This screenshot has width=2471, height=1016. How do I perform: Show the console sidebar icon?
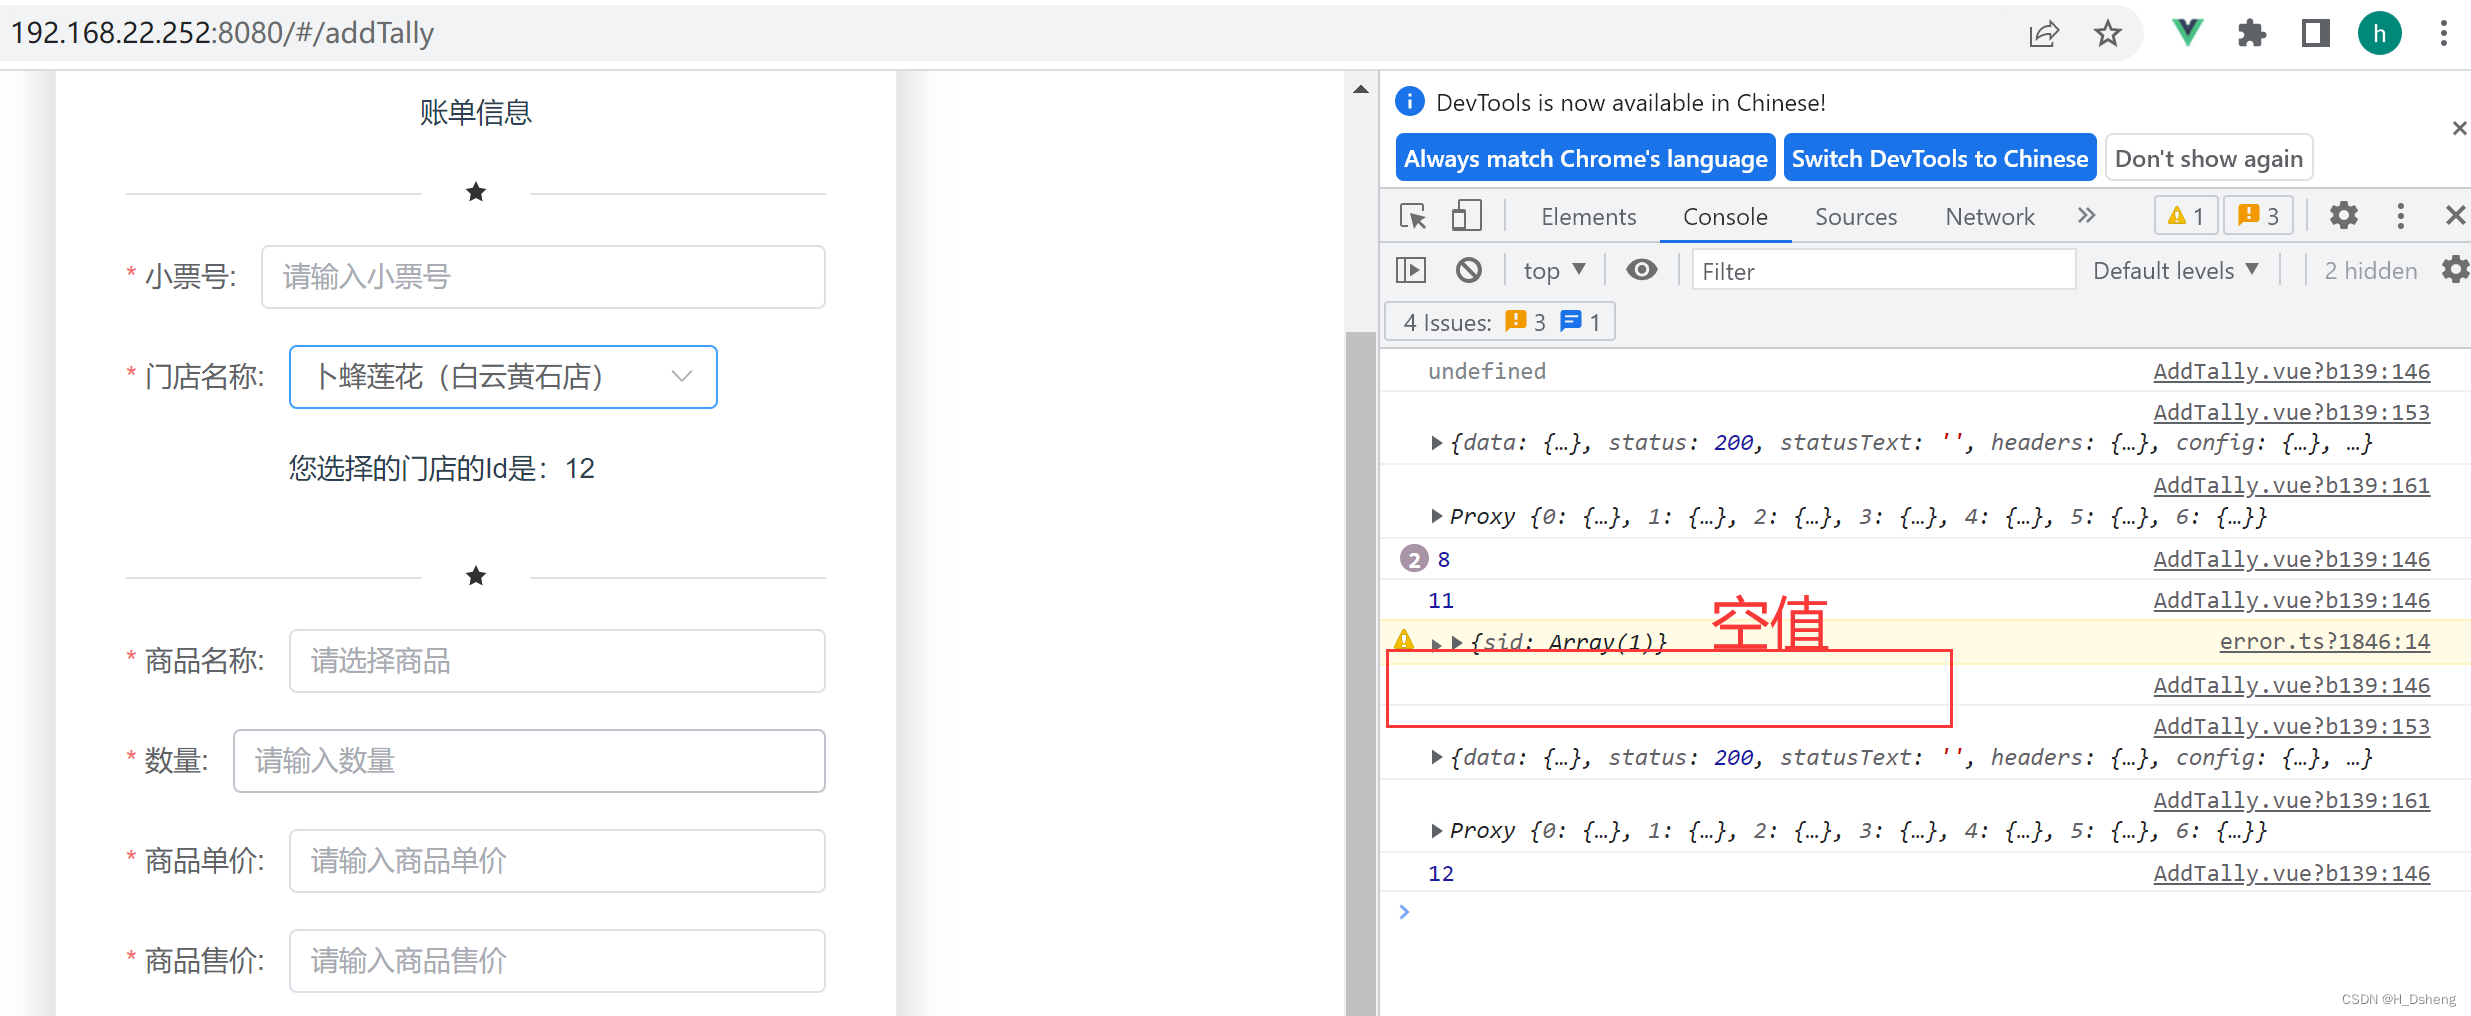click(1411, 270)
